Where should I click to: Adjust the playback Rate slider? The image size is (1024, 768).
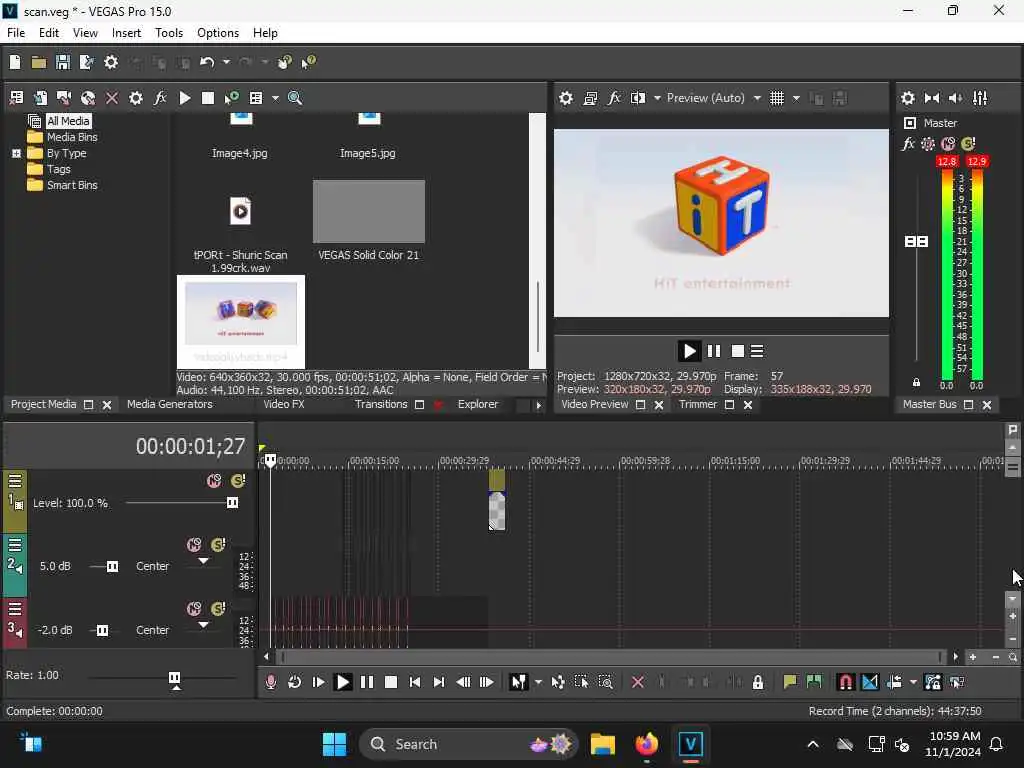(174, 678)
